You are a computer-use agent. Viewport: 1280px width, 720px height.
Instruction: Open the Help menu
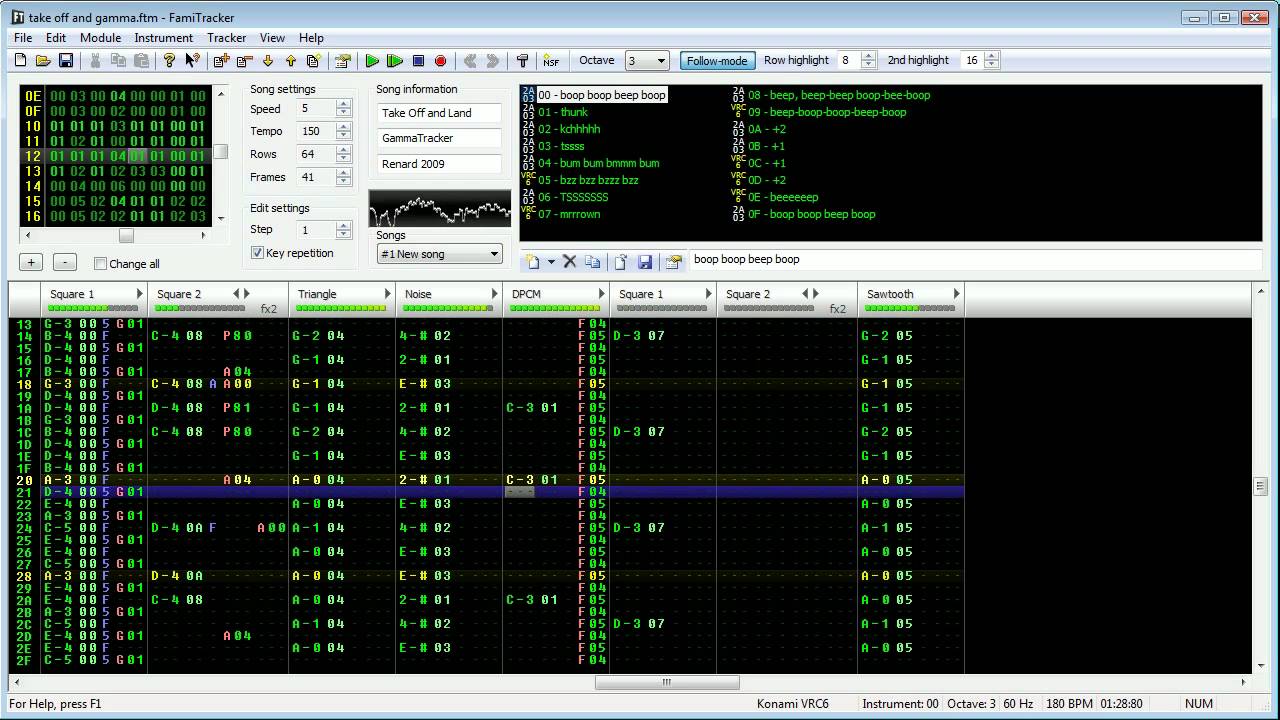click(x=311, y=38)
